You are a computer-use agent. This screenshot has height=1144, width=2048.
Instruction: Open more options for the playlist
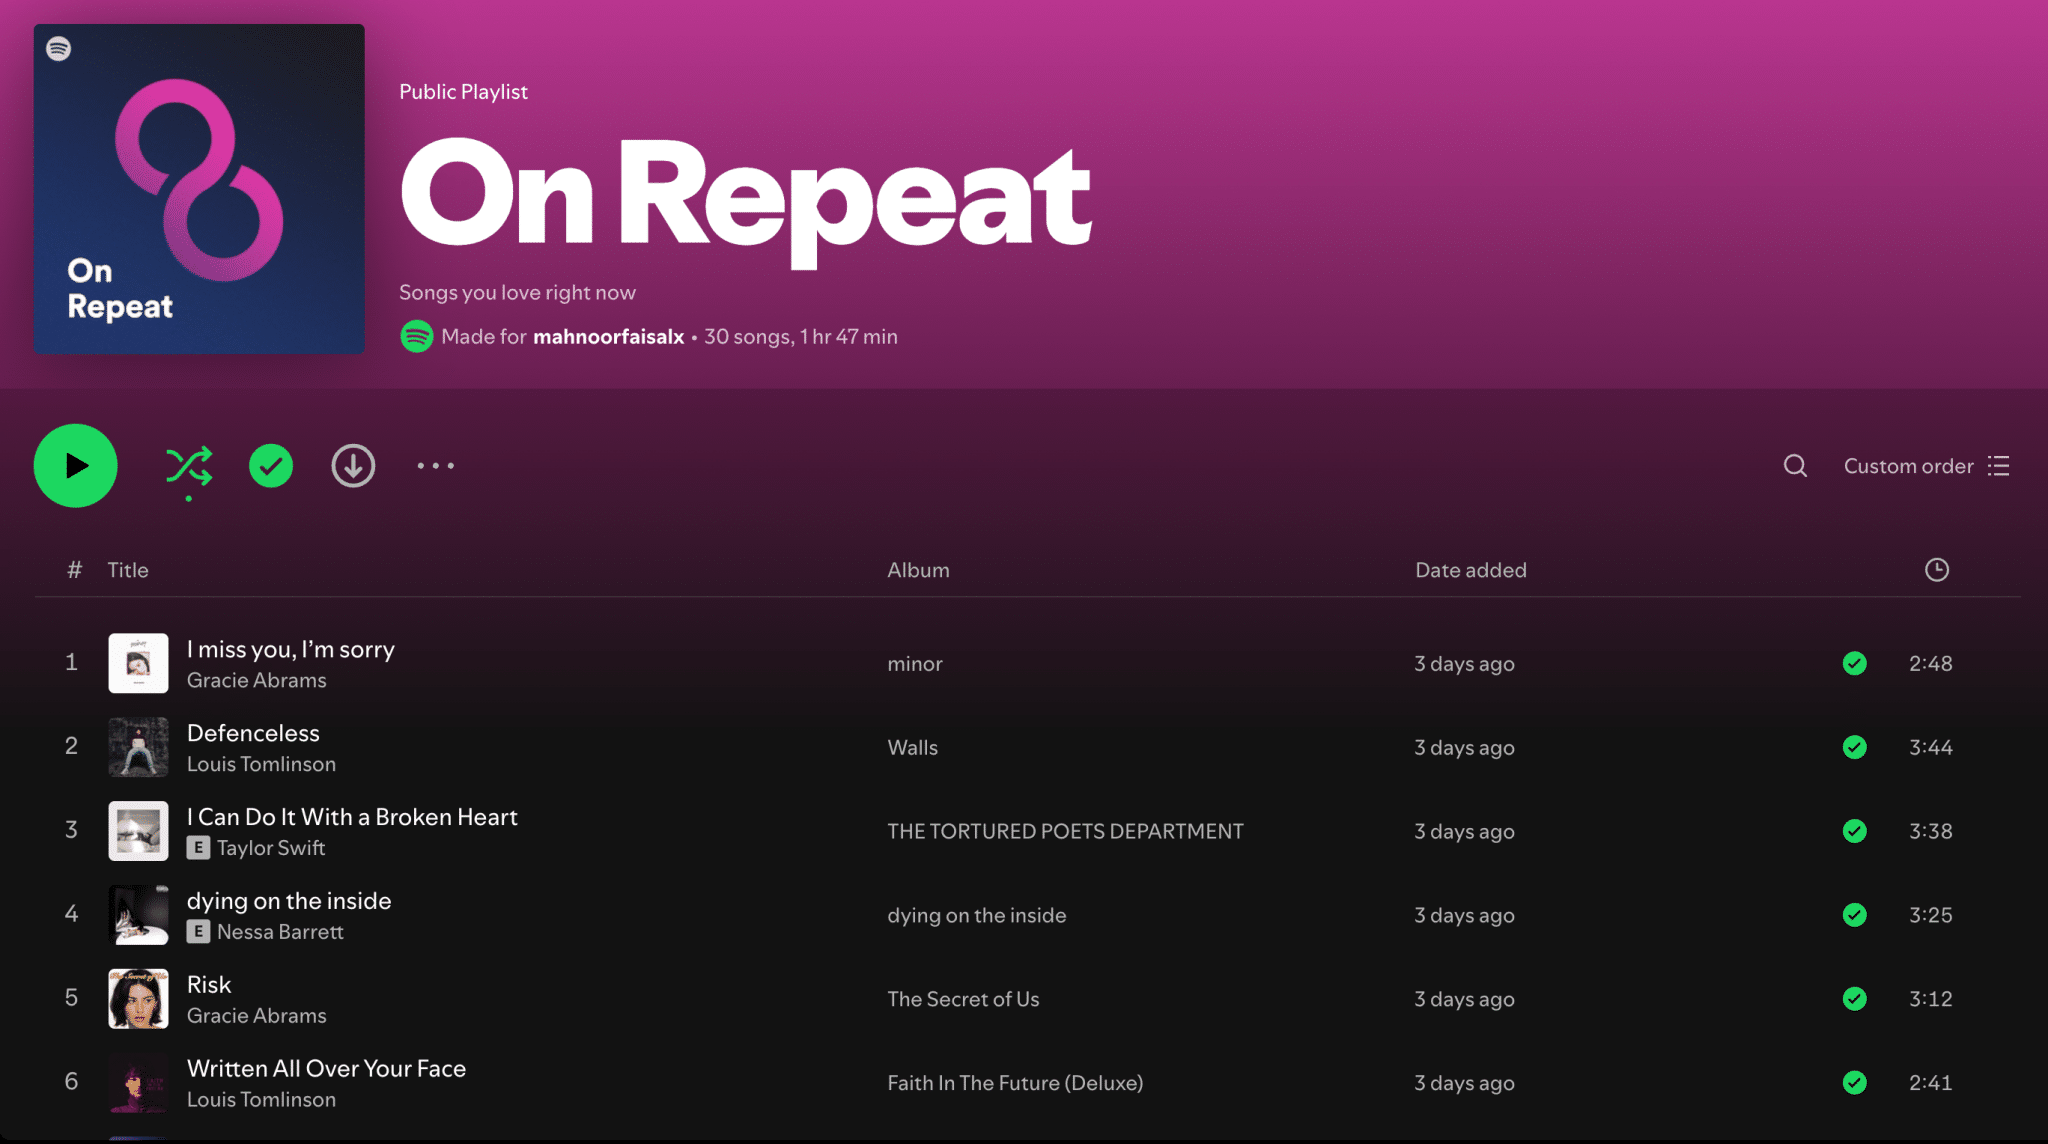coord(435,465)
